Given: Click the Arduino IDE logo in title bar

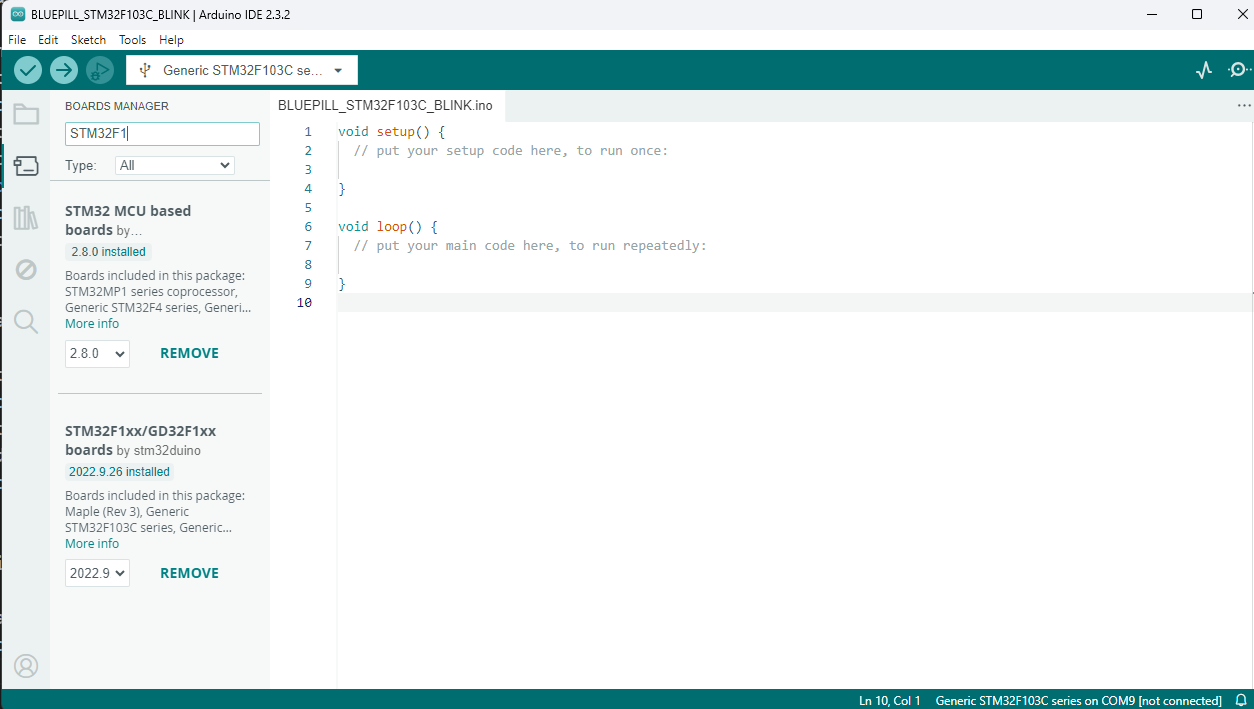Looking at the screenshot, I should [18, 14].
